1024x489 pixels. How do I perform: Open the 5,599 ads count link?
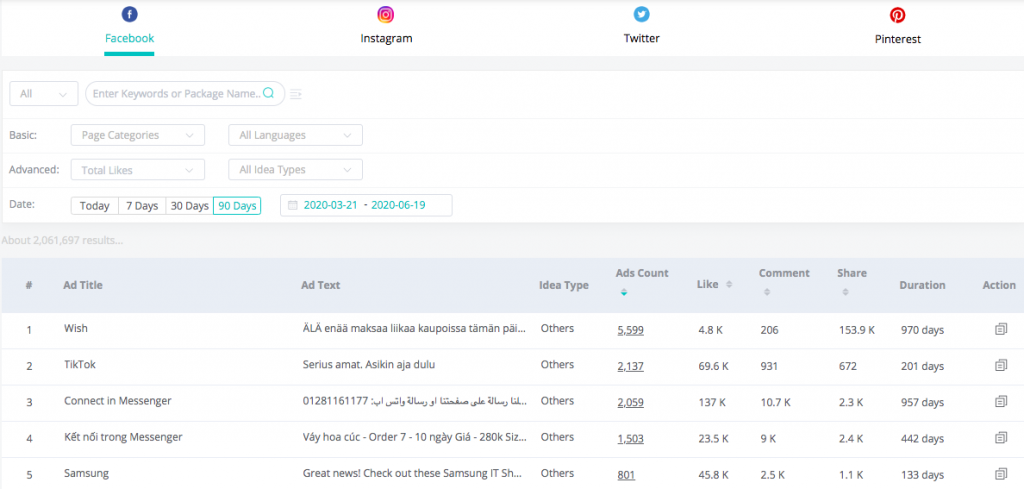pos(630,330)
